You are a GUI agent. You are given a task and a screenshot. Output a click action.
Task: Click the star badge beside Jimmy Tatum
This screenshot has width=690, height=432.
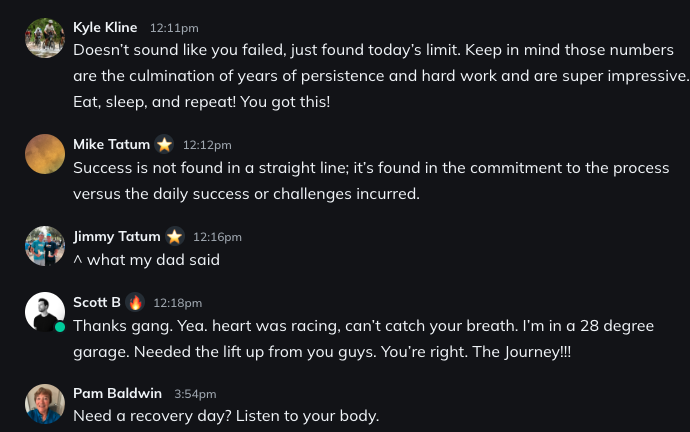click(175, 237)
